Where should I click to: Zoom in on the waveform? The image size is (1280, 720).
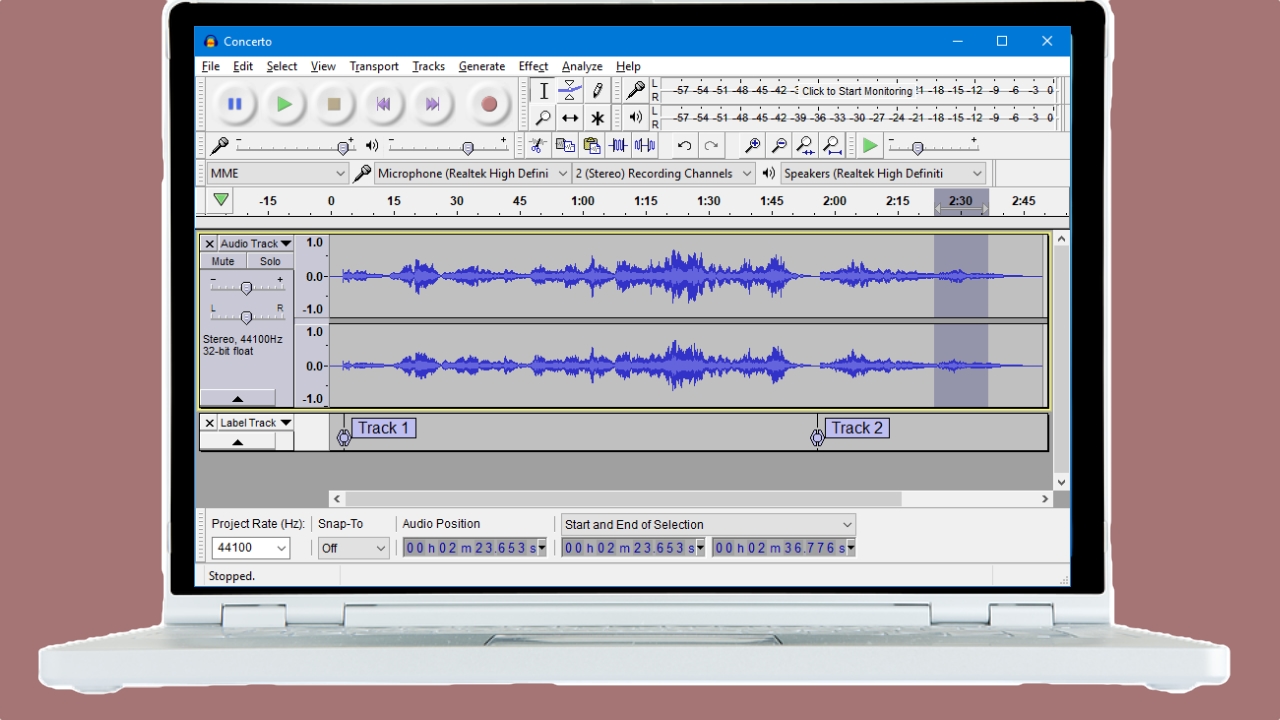click(750, 145)
